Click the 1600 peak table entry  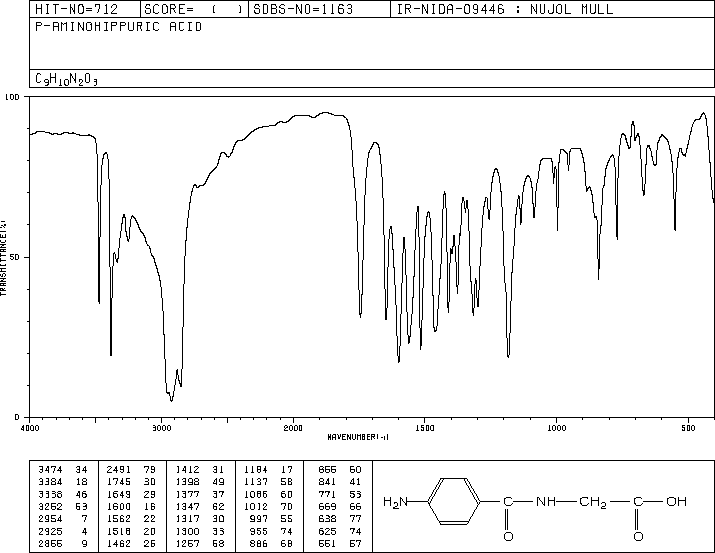click(131, 506)
